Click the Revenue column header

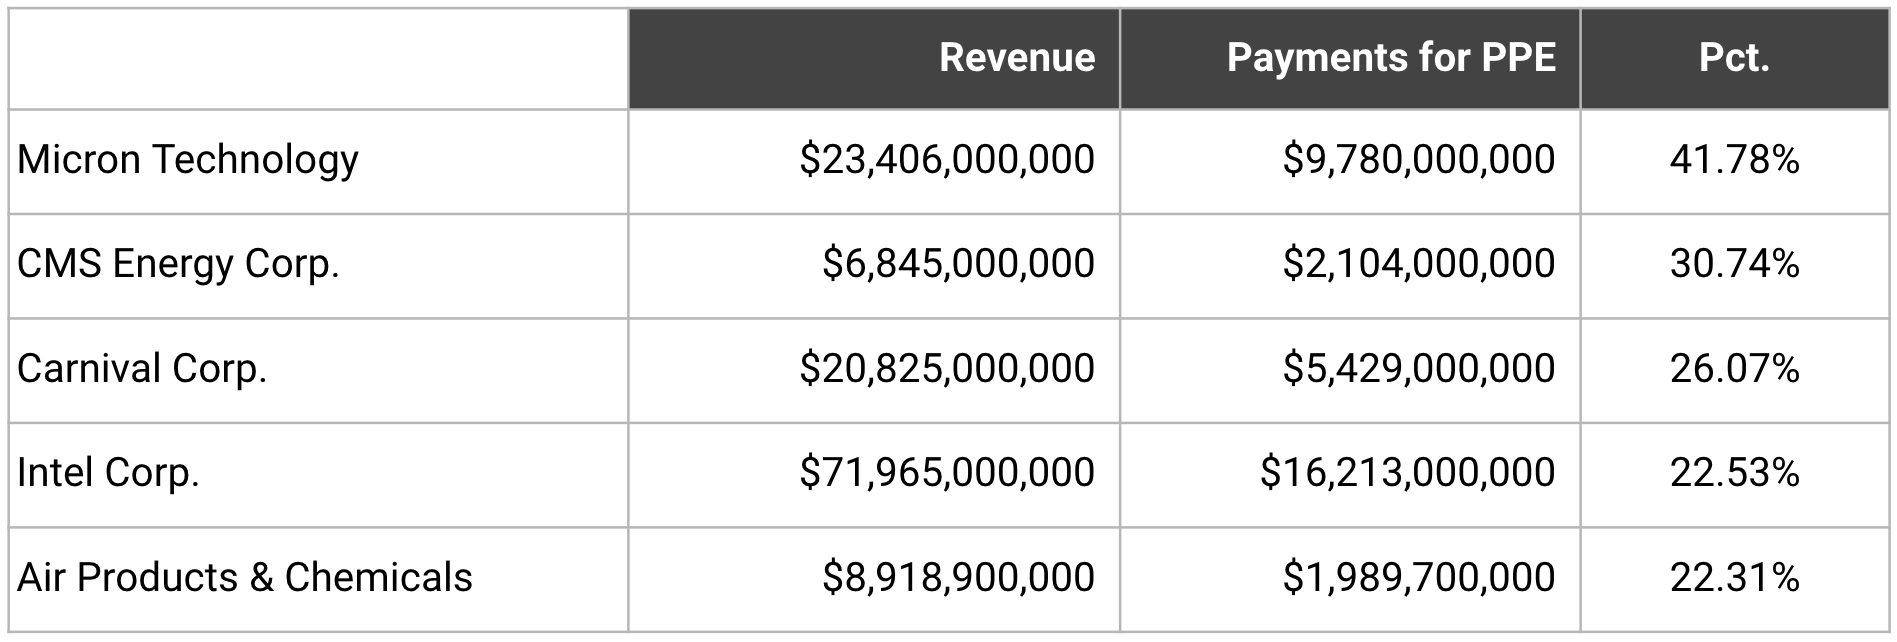point(1016,58)
